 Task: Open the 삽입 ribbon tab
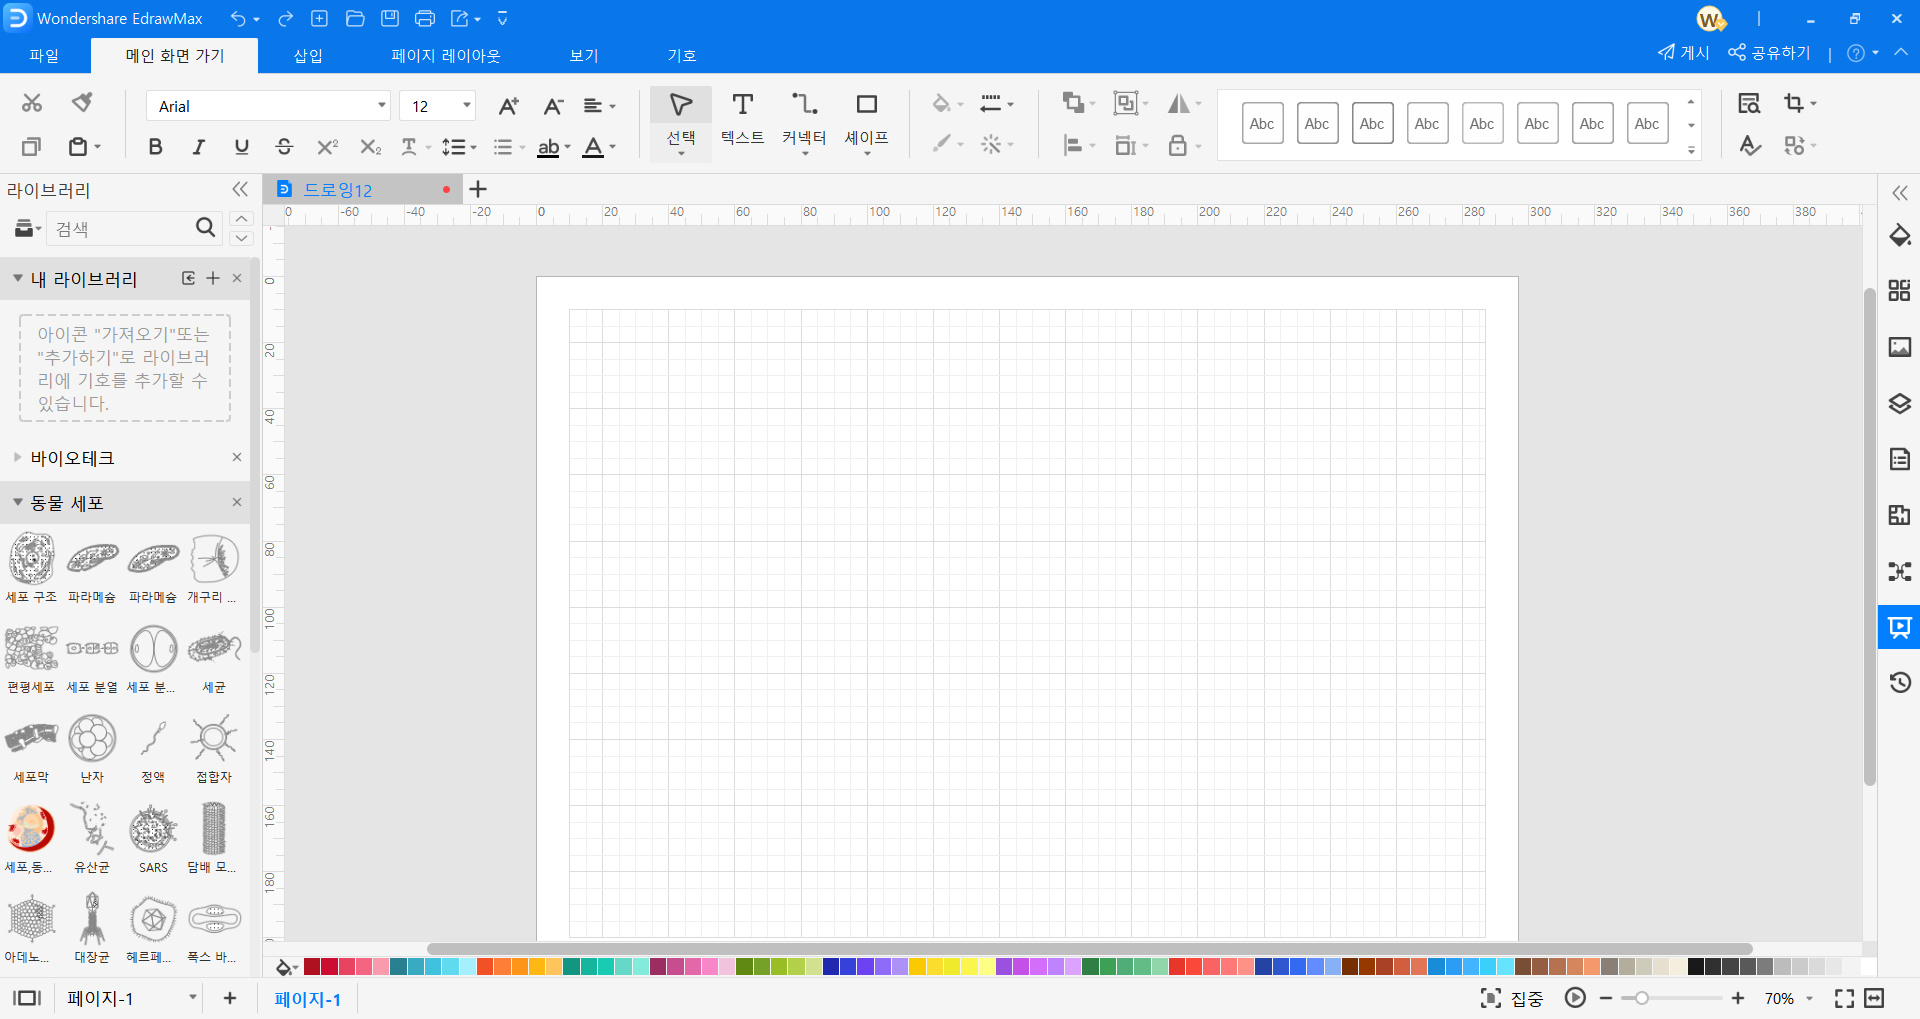point(308,56)
